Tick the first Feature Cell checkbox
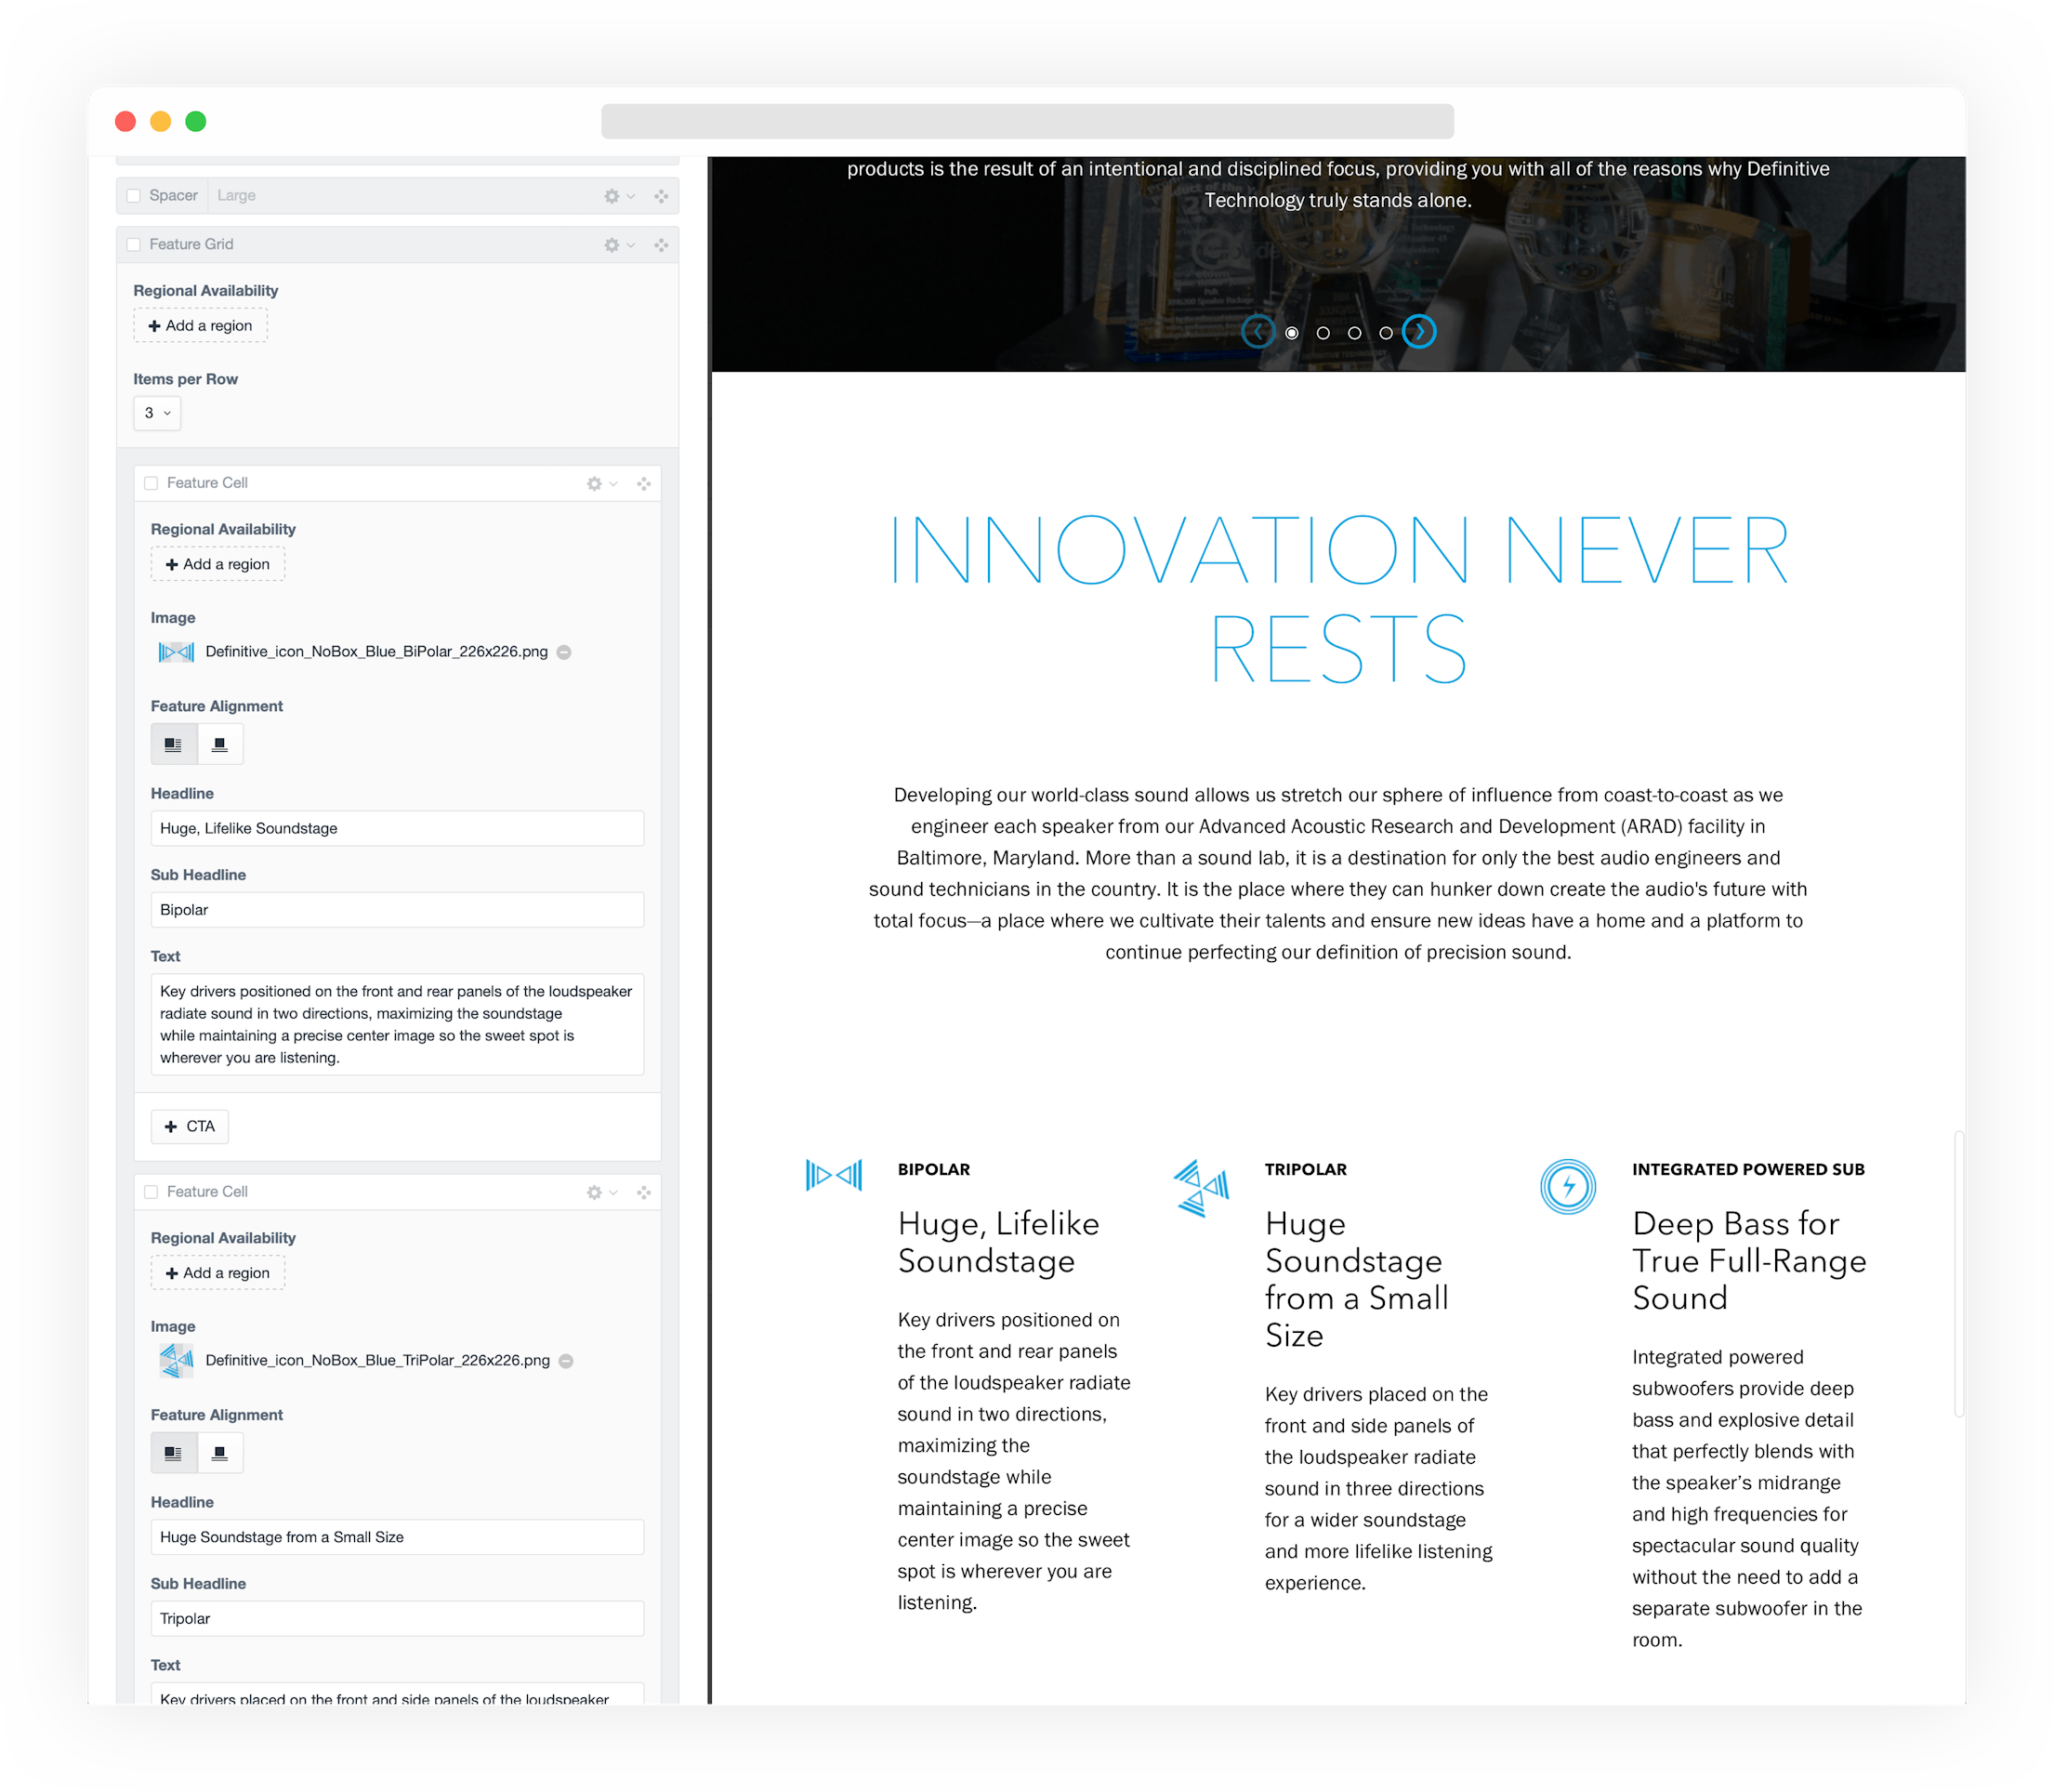Image resolution: width=2054 pixels, height=1792 pixels. [151, 484]
